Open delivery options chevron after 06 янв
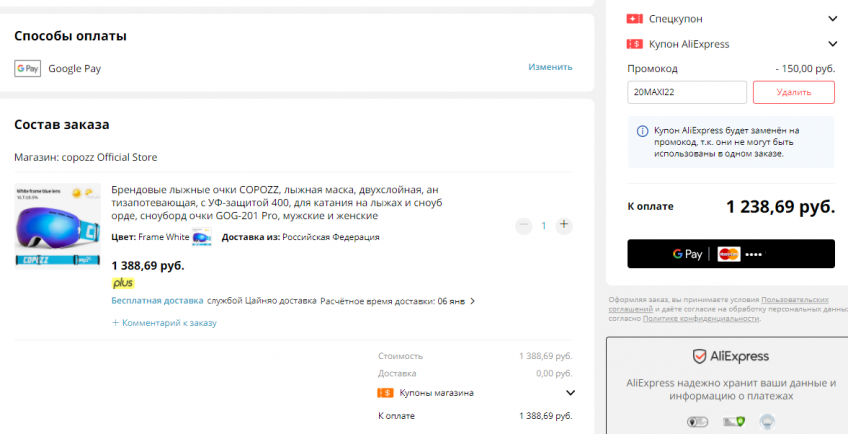 tap(472, 301)
